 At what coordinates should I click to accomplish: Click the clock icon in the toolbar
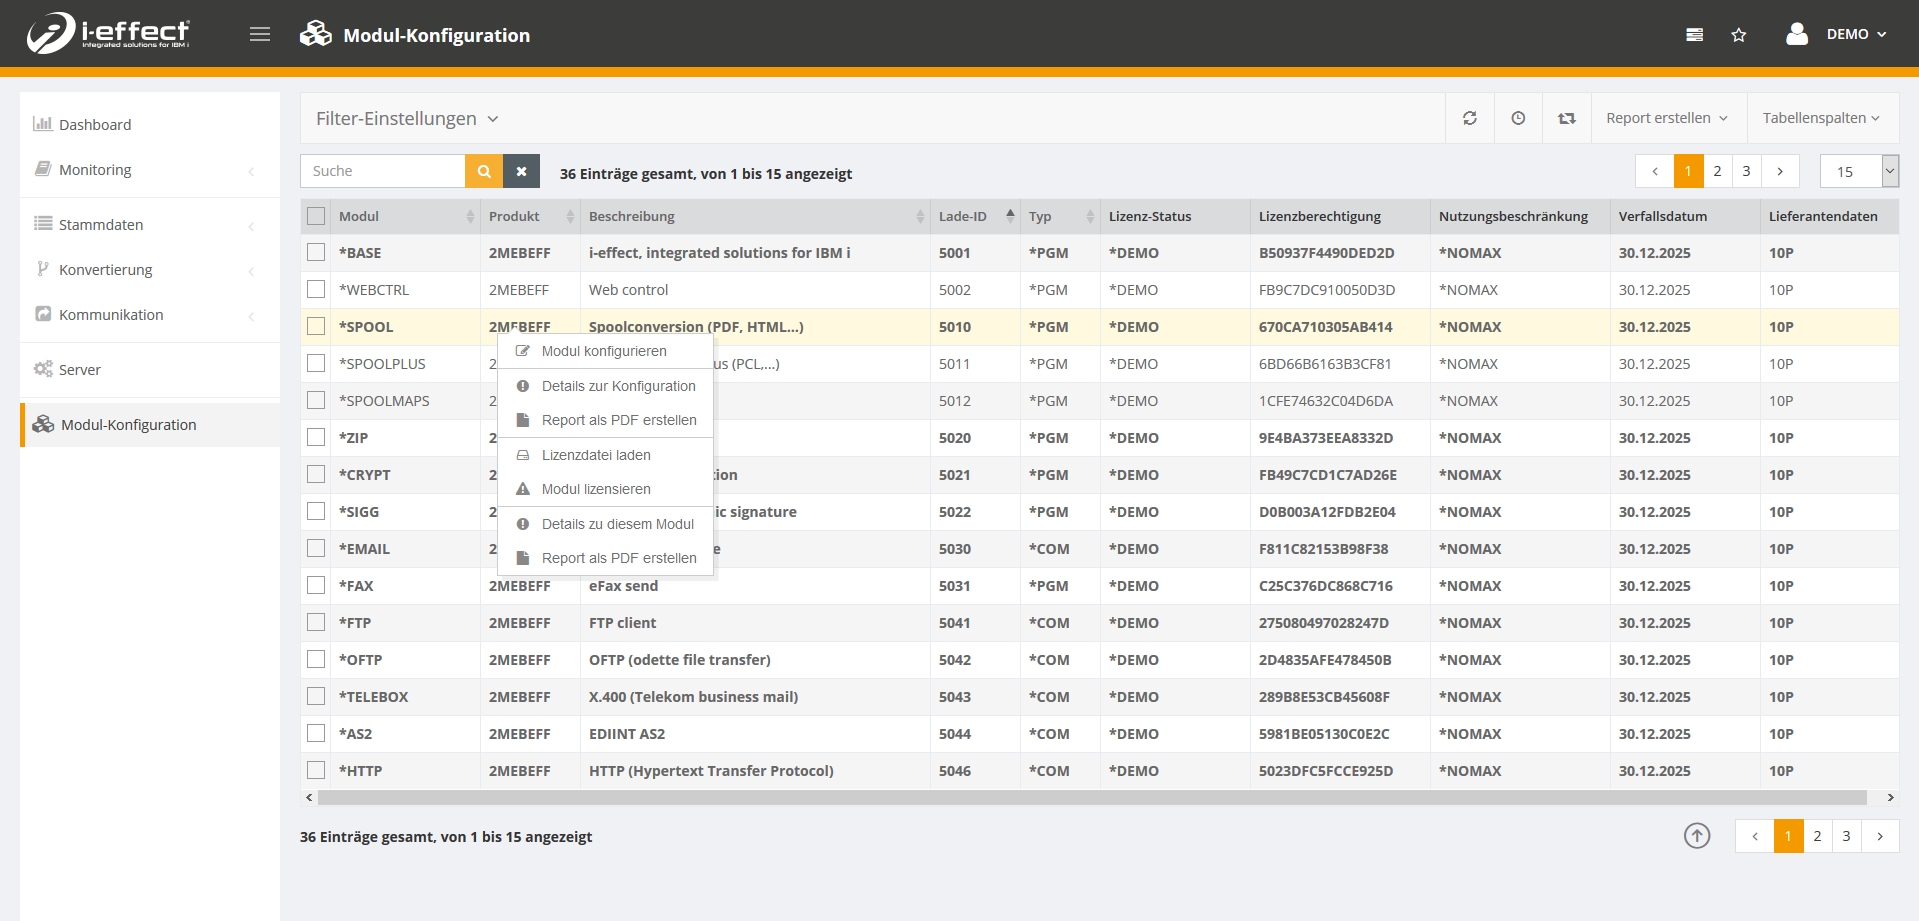(x=1517, y=118)
